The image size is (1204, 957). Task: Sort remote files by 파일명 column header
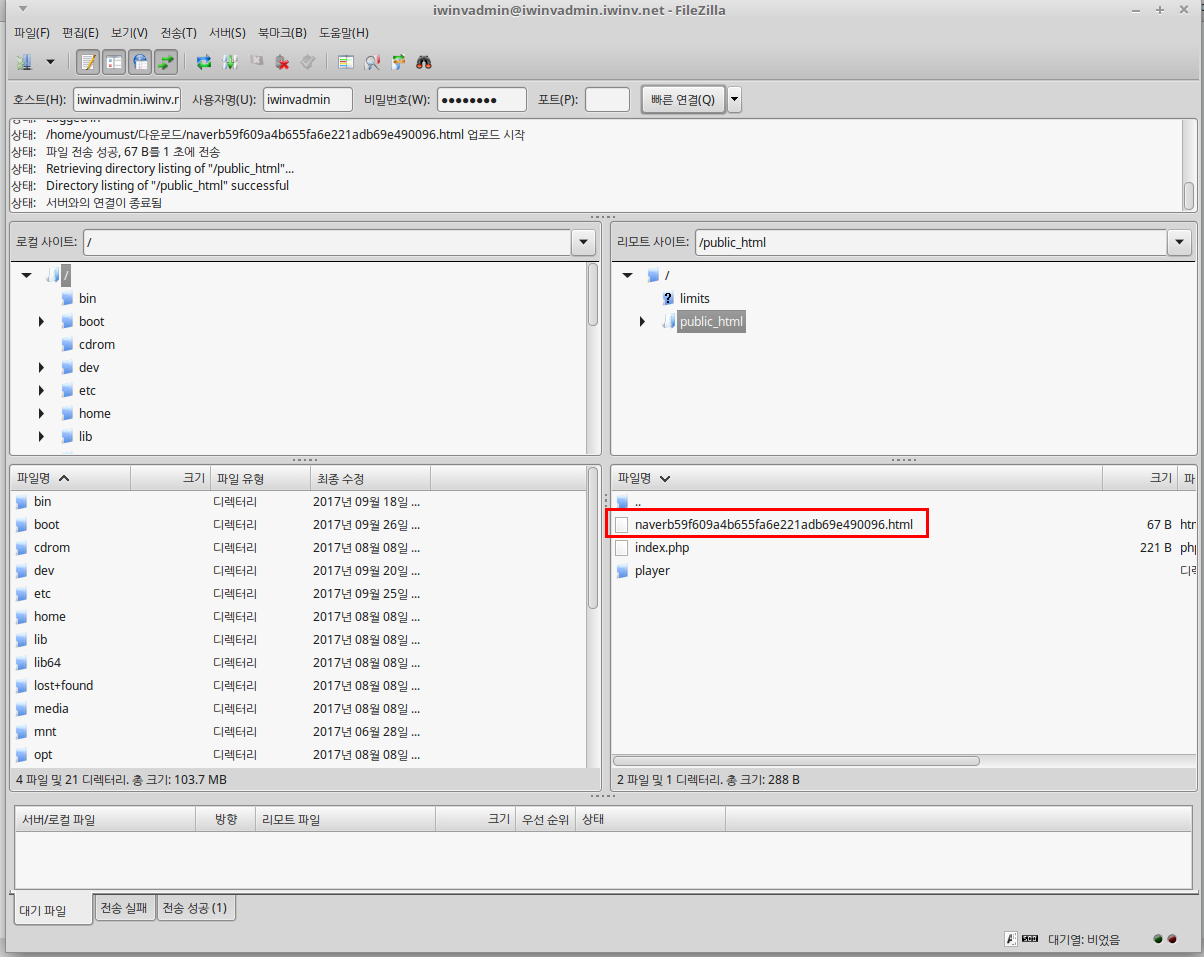[856, 478]
